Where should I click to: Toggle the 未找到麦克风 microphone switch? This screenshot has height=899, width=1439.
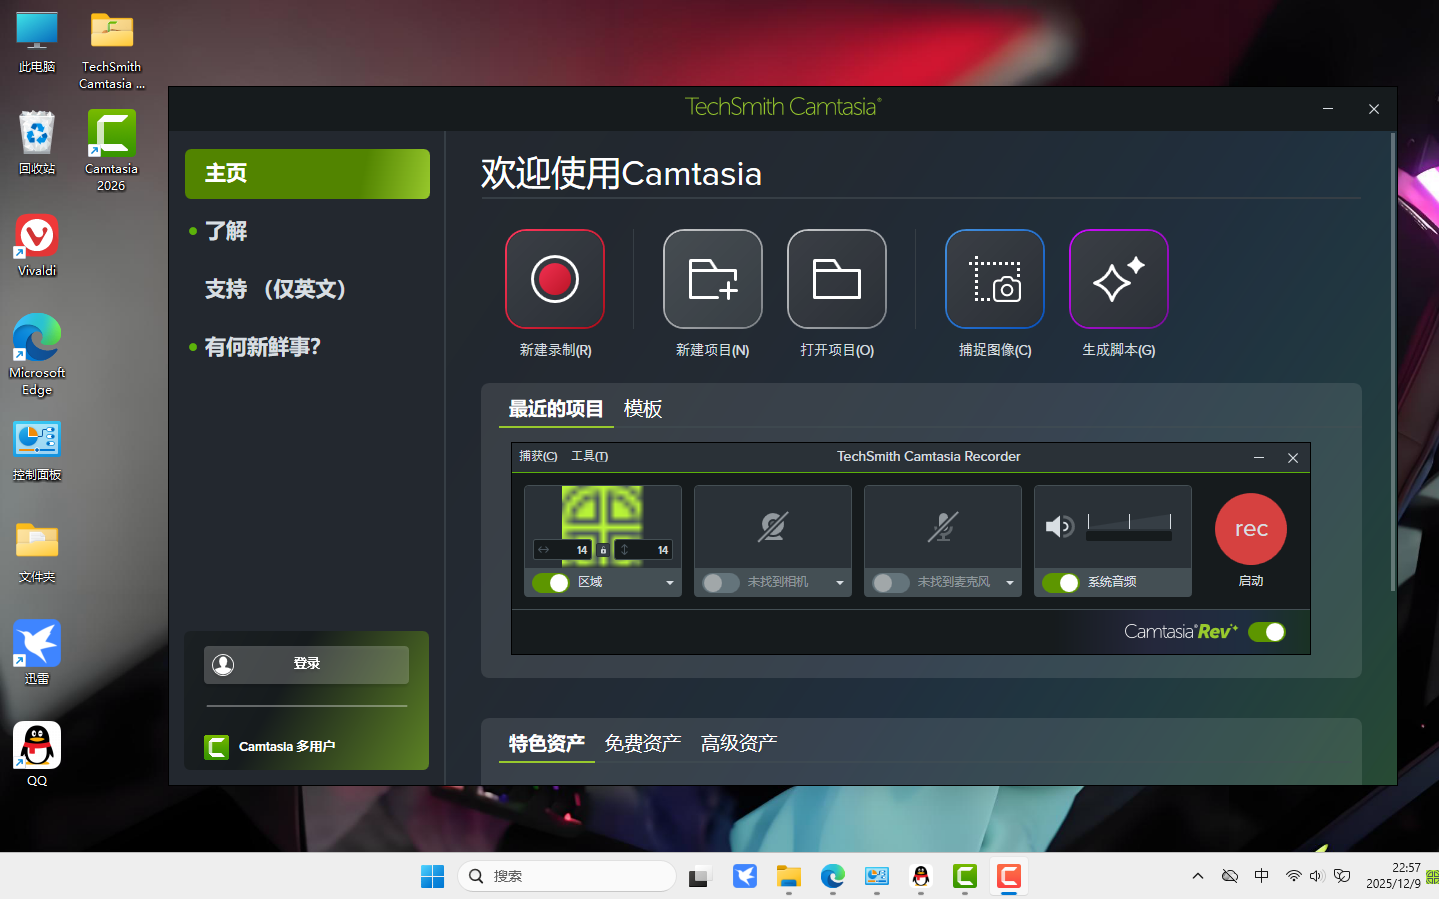tap(891, 583)
